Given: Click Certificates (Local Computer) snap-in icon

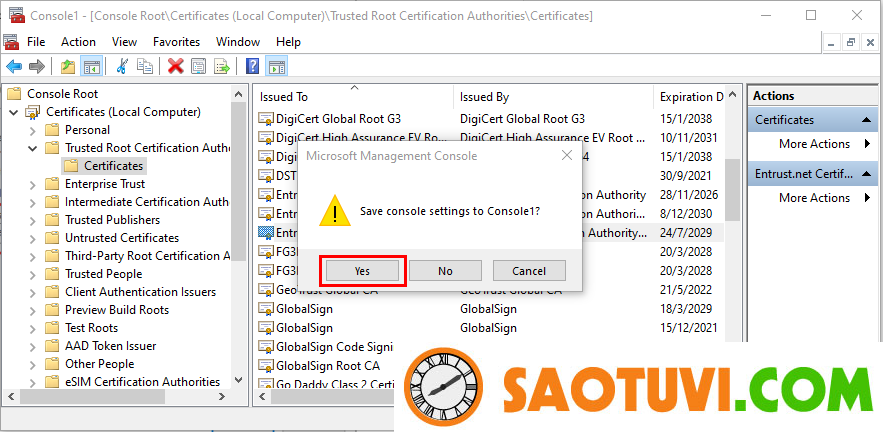Looking at the screenshot, I should point(33,113).
